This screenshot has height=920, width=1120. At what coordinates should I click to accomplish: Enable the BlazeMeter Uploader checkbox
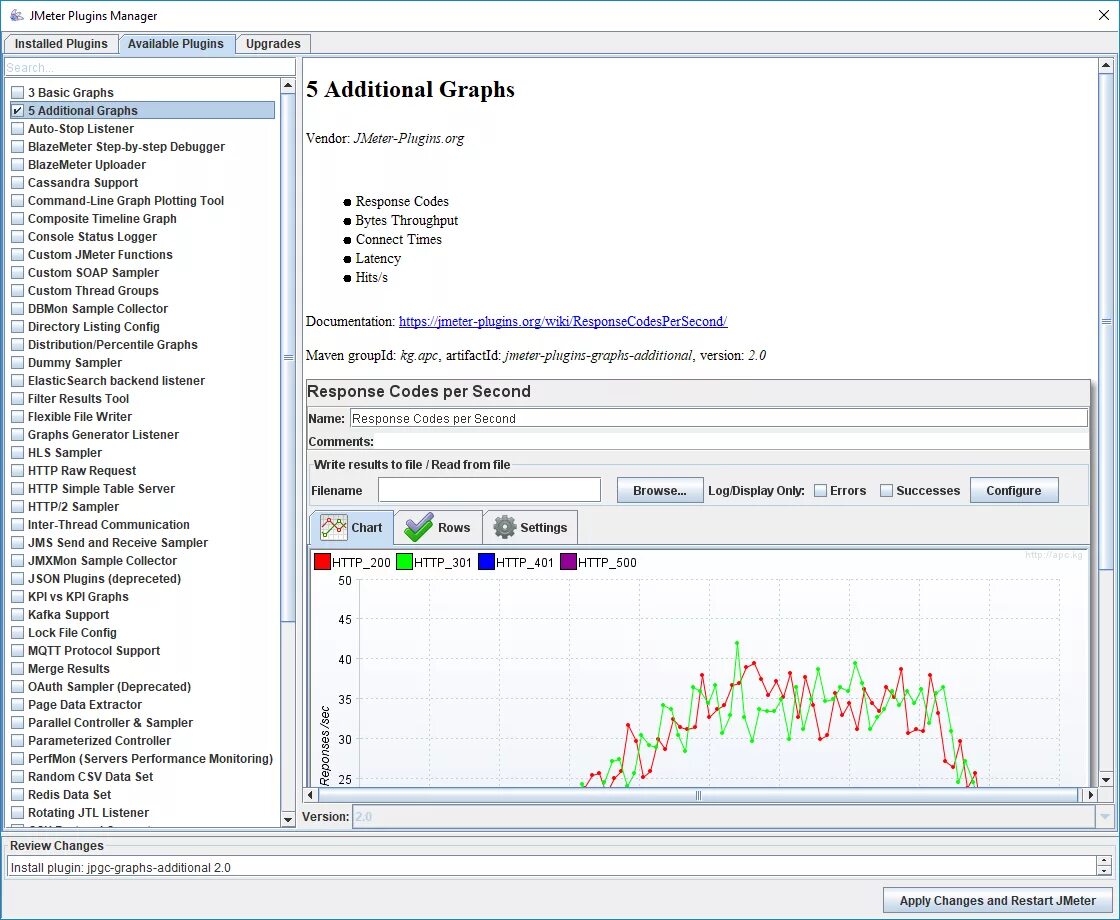(18, 164)
